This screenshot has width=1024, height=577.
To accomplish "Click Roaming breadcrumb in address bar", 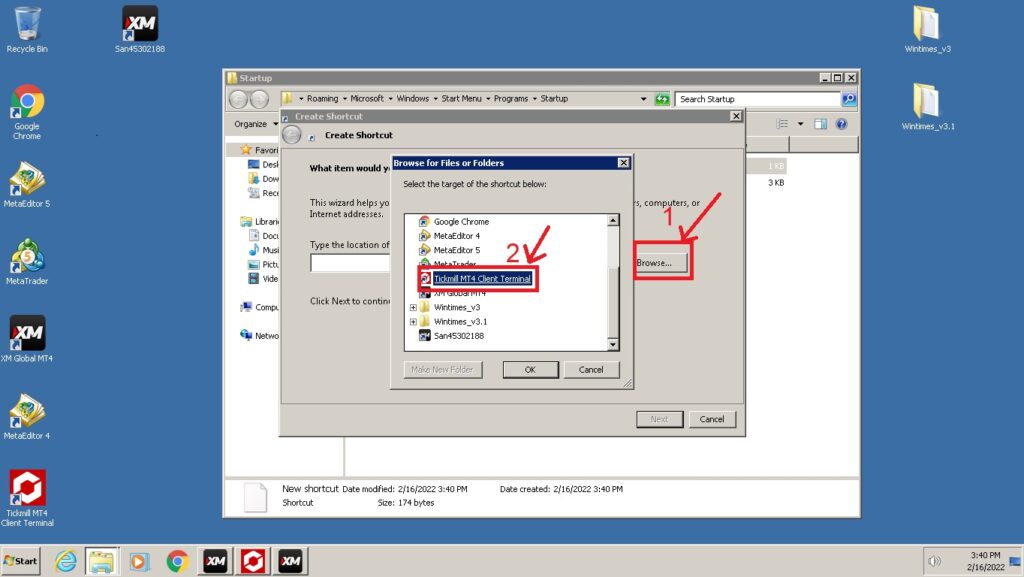I will coord(323,99).
